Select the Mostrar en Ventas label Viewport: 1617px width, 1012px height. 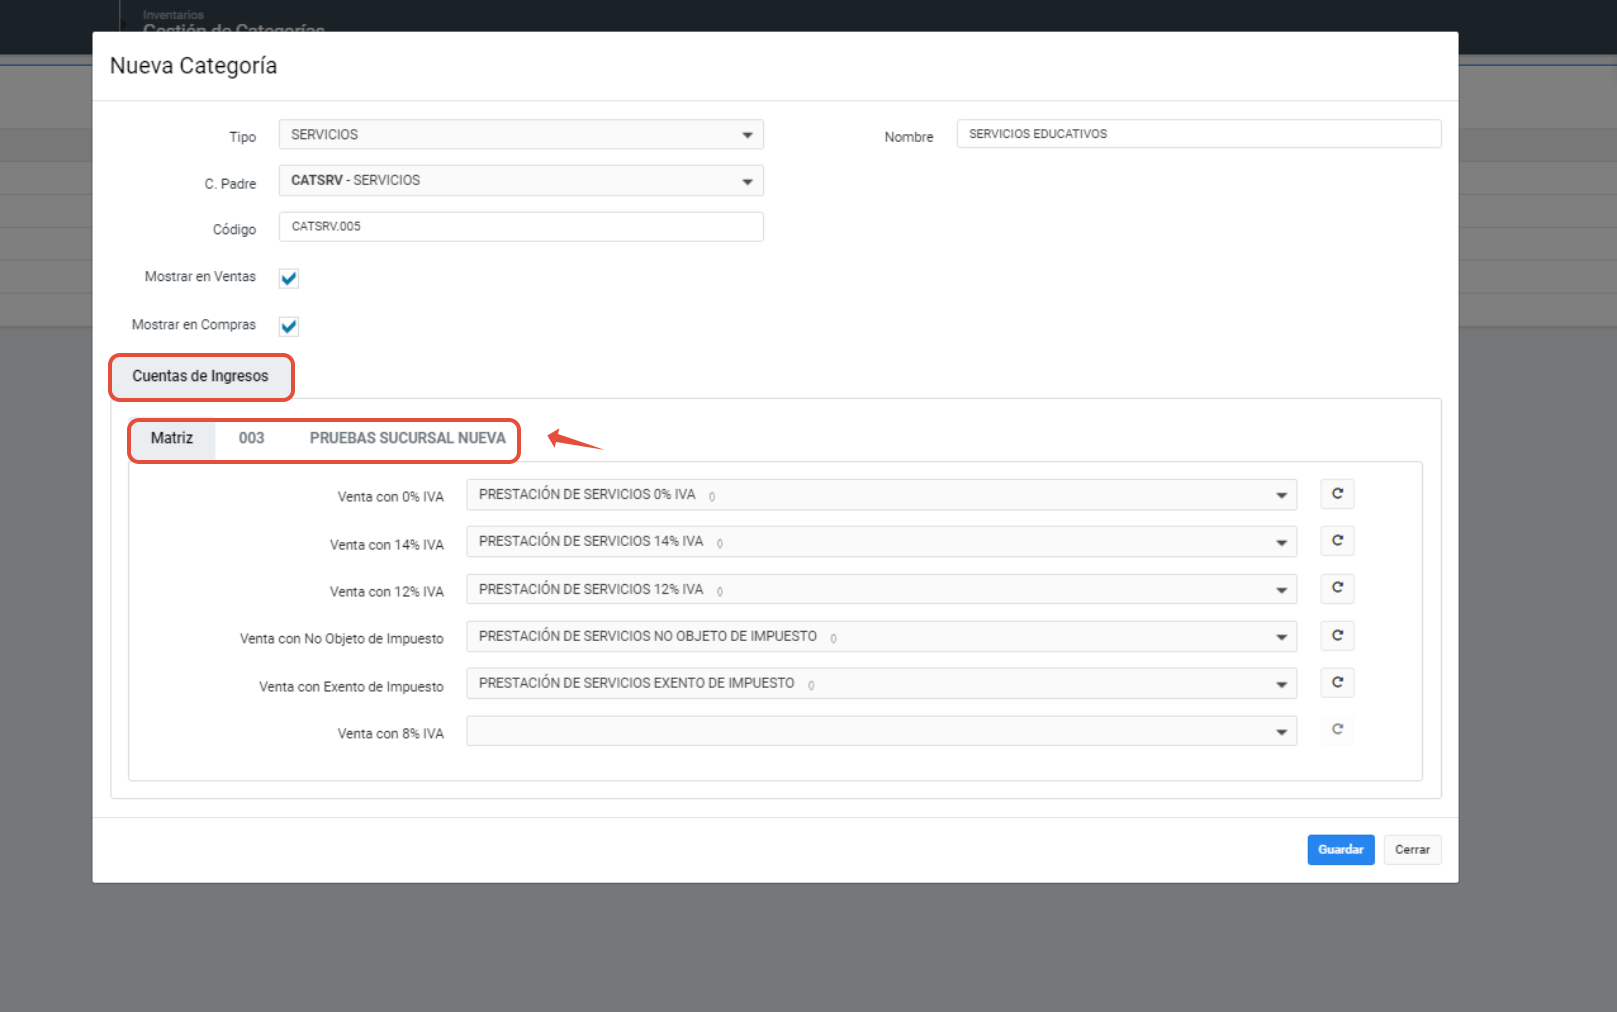click(x=200, y=277)
